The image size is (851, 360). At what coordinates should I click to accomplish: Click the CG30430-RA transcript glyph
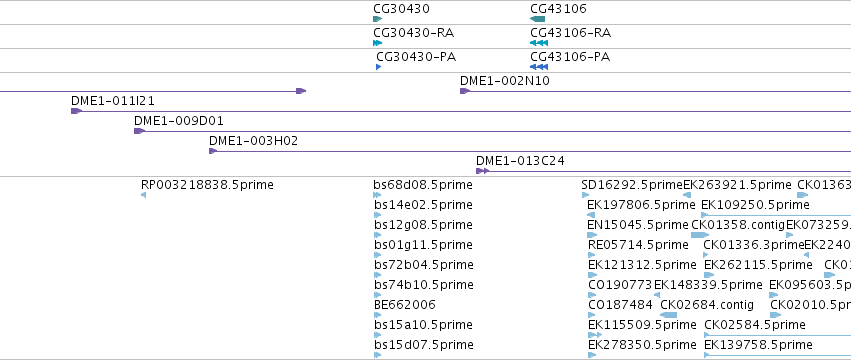[378, 43]
